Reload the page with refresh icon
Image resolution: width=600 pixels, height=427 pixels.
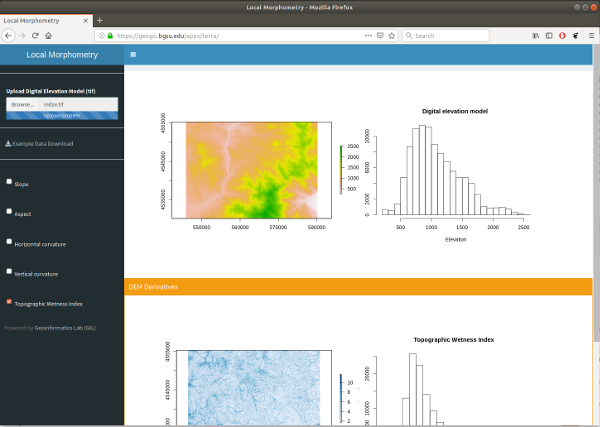pos(35,35)
